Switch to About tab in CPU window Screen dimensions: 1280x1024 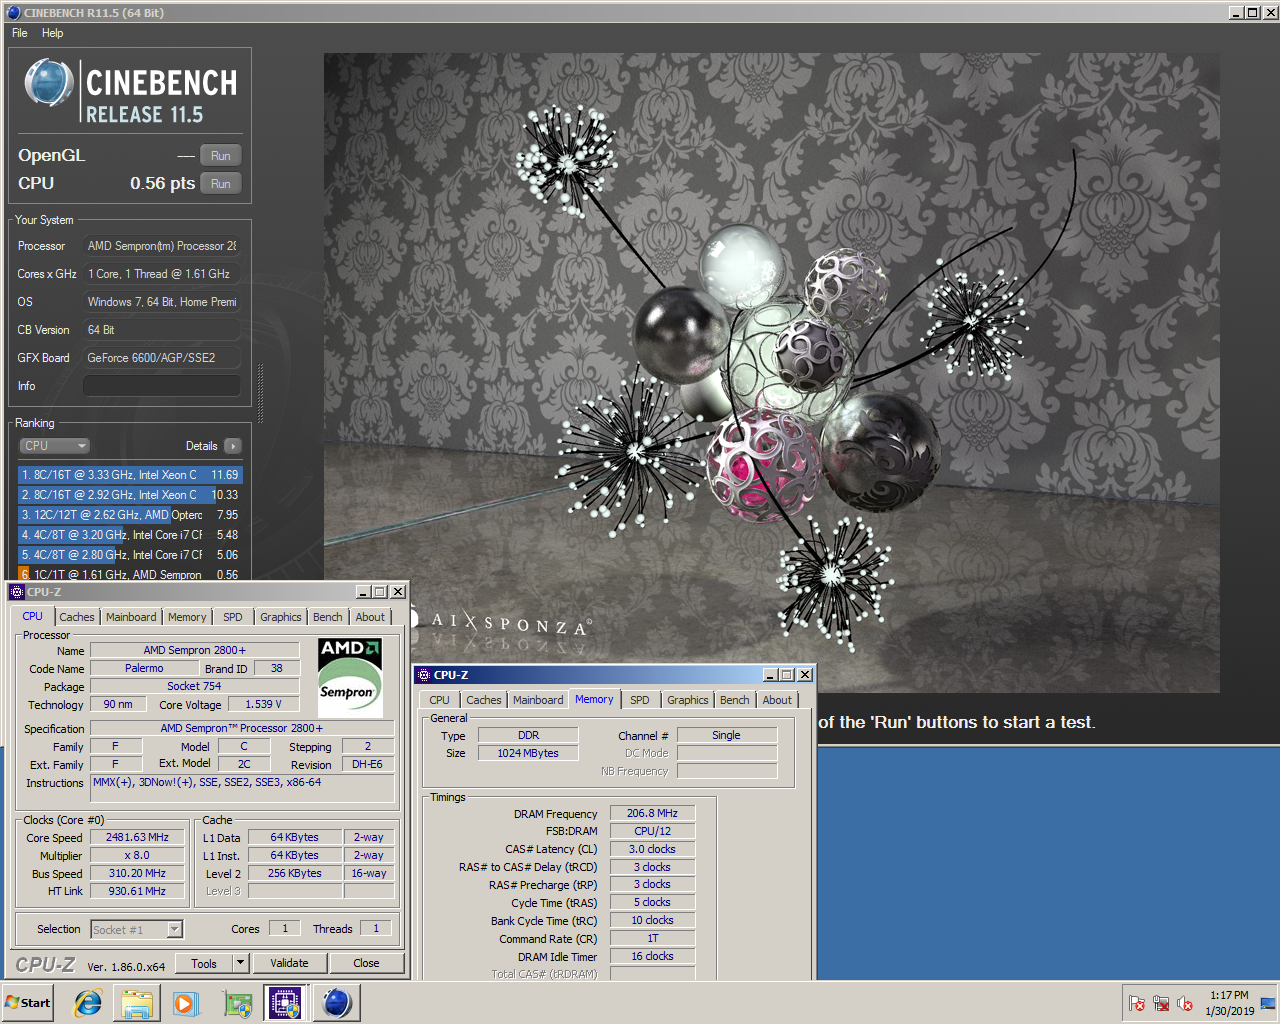[370, 617]
